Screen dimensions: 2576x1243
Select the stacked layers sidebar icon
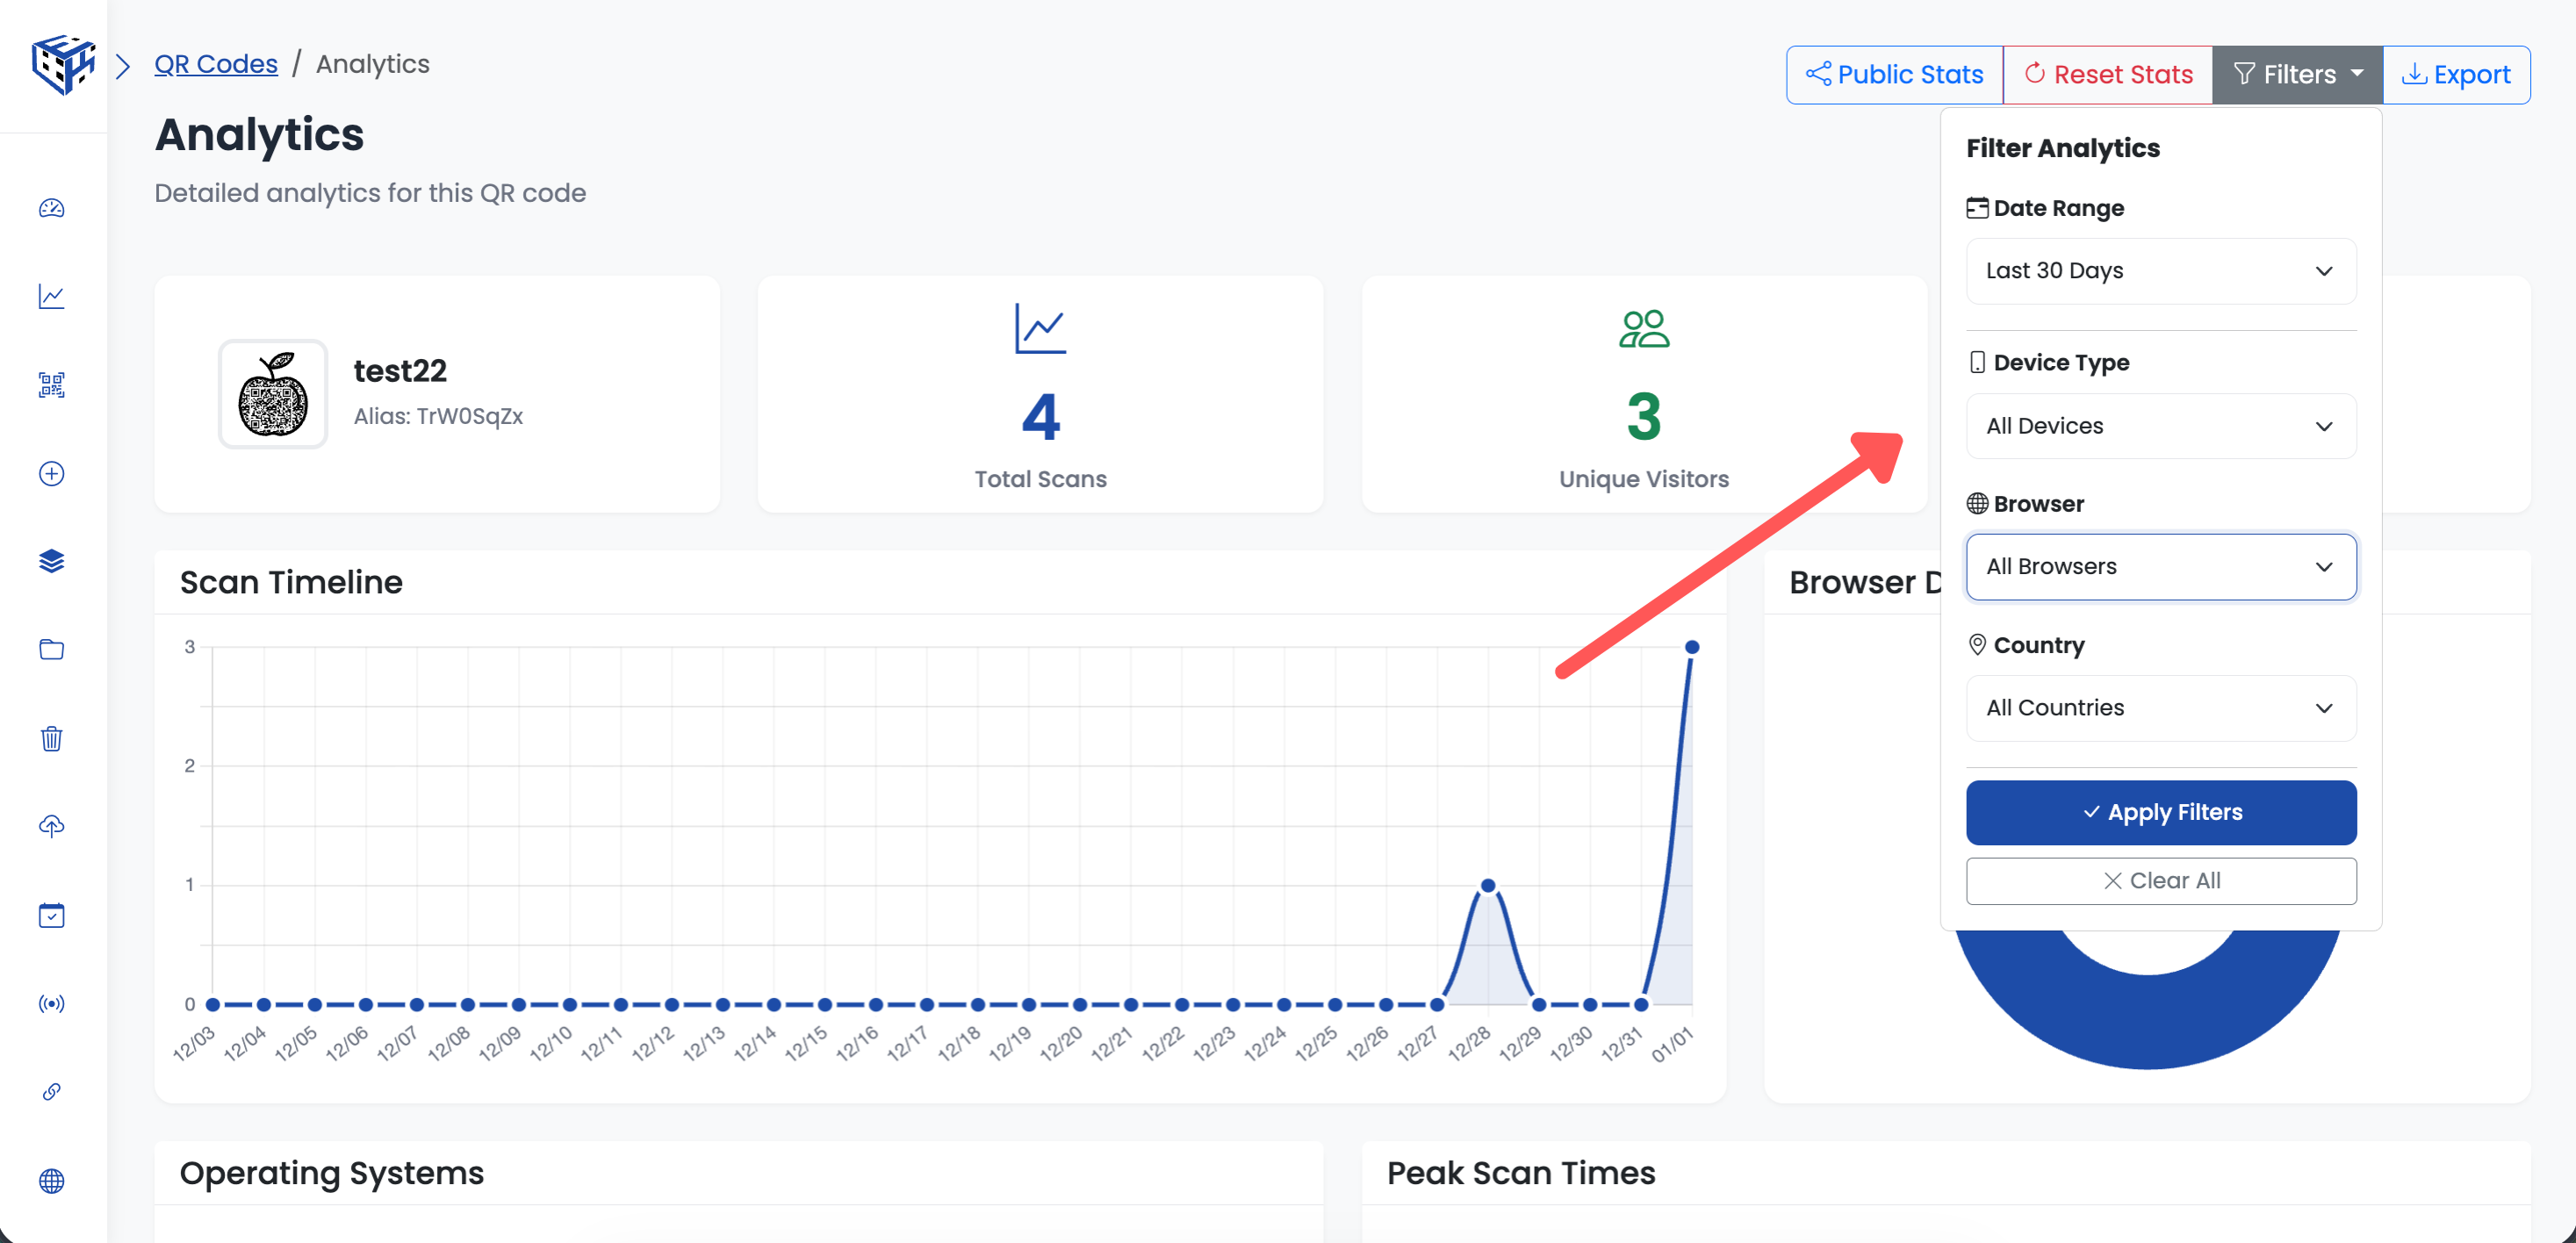pos(51,561)
